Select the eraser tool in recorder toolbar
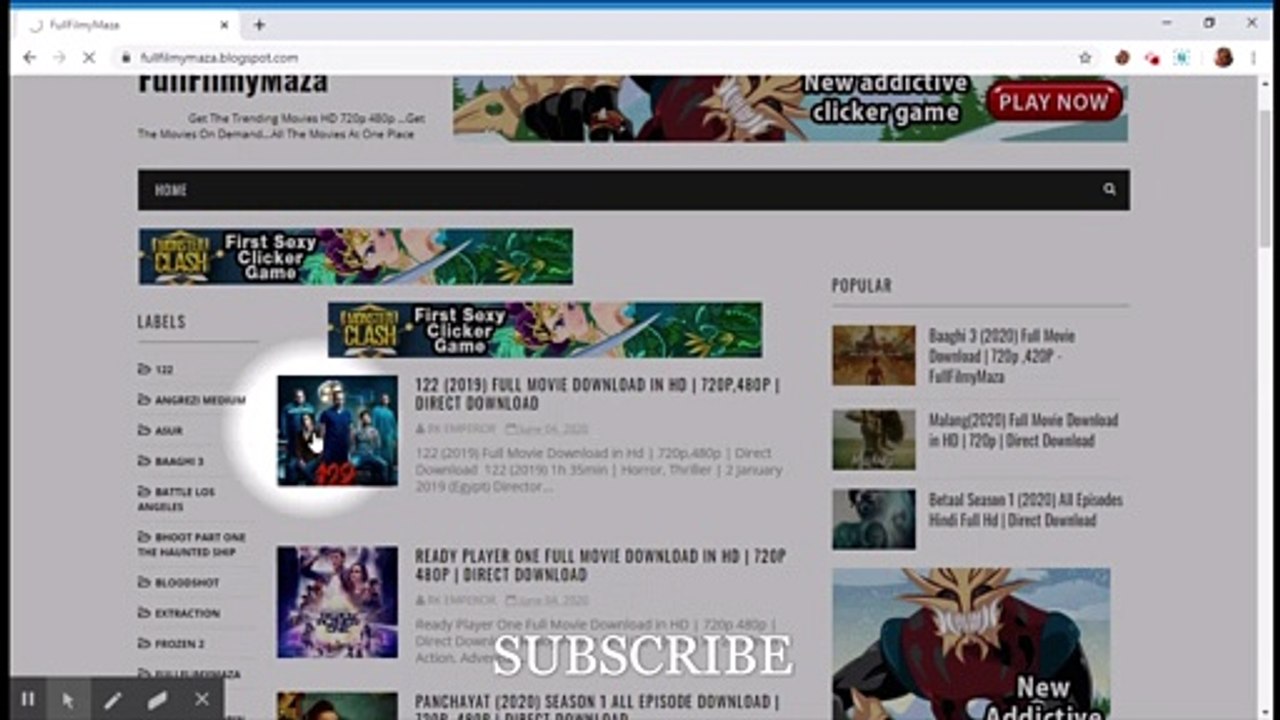Viewport: 1280px width, 720px height. [157, 699]
